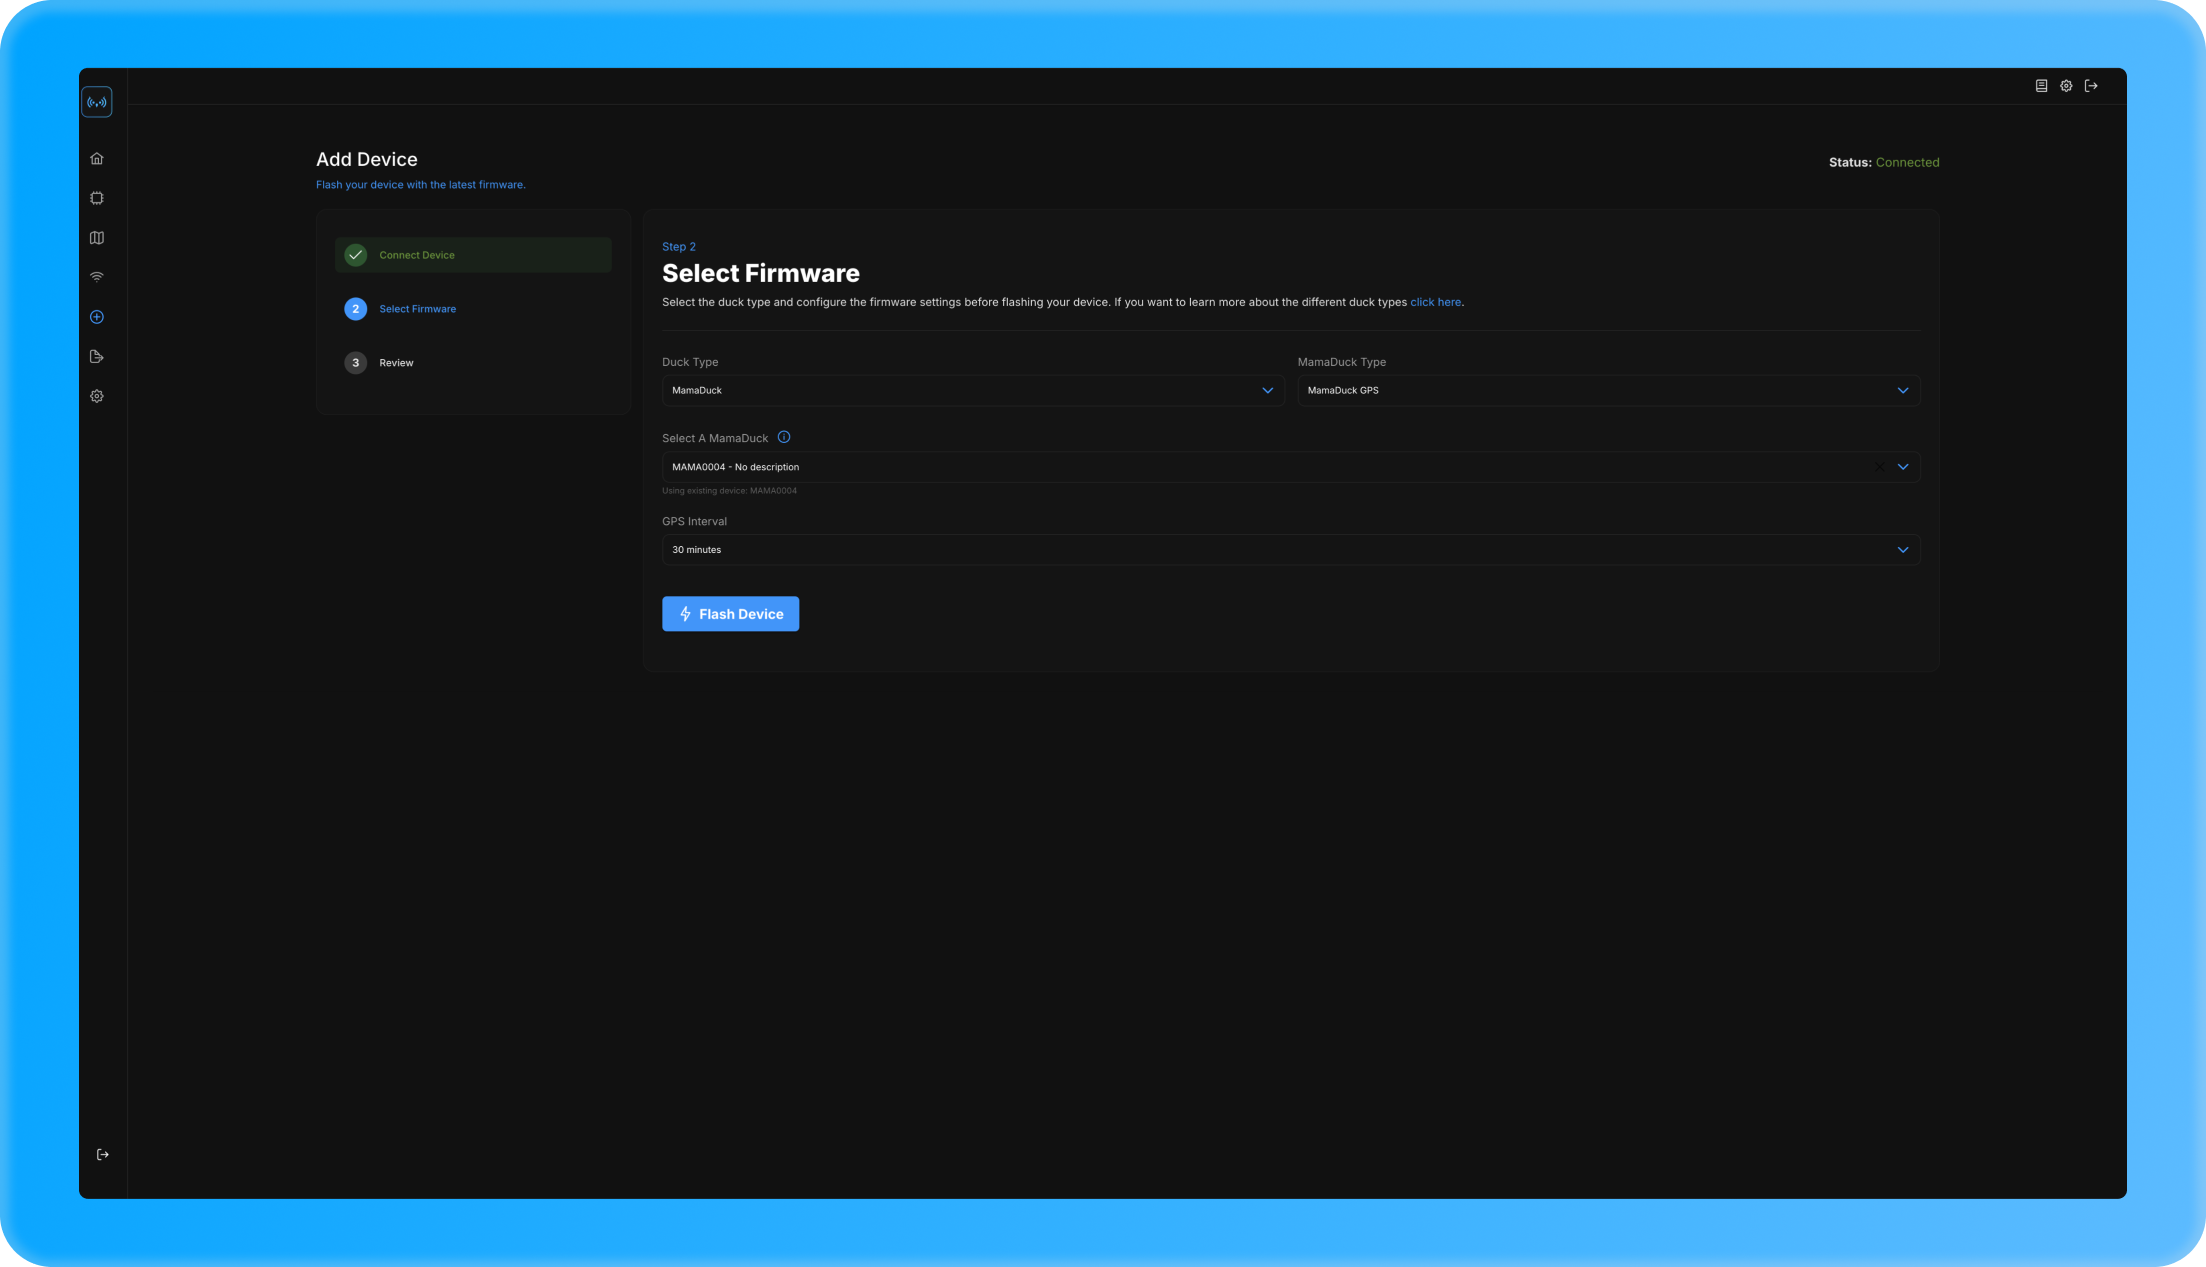Click the broadcast logo icon at top-left
Viewport: 2206px width, 1267px height.
[x=97, y=102]
